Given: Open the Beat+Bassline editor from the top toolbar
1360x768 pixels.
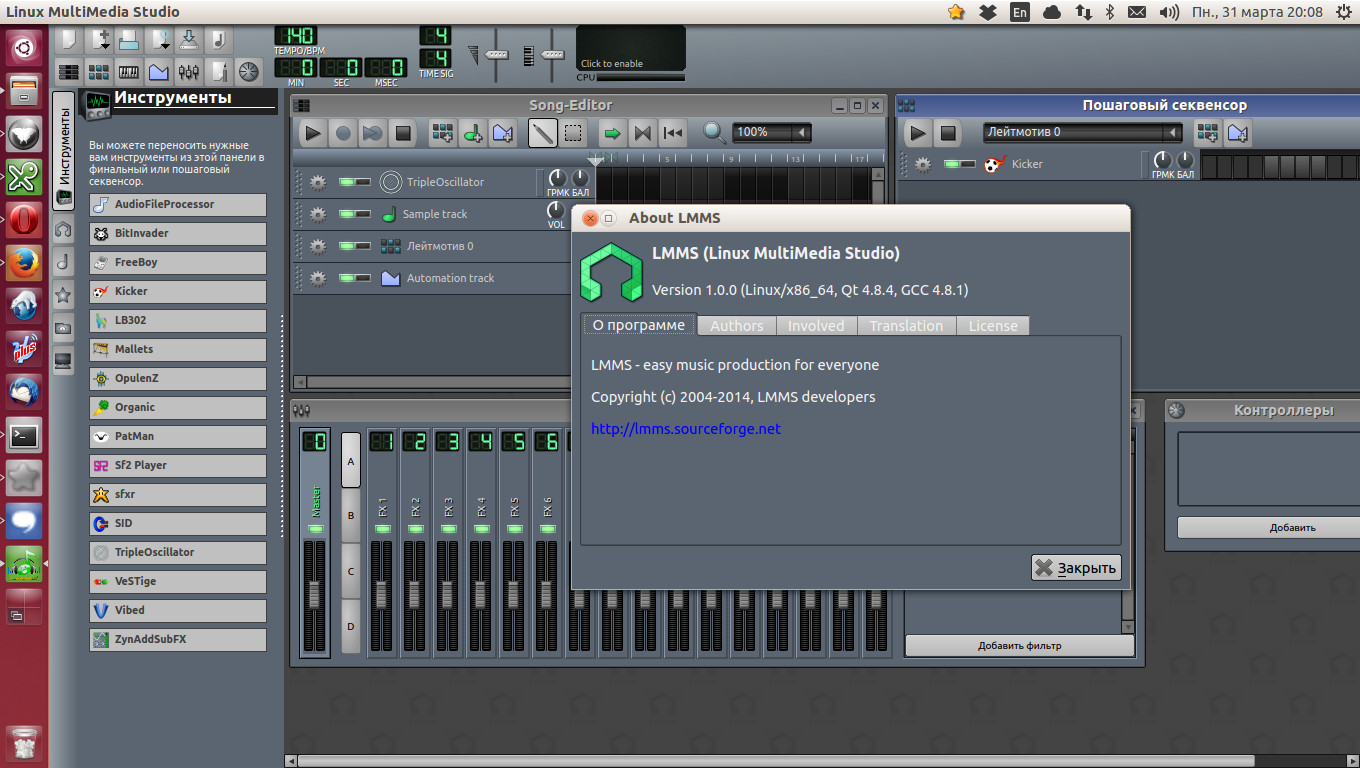Looking at the screenshot, I should pyautogui.click(x=98, y=72).
